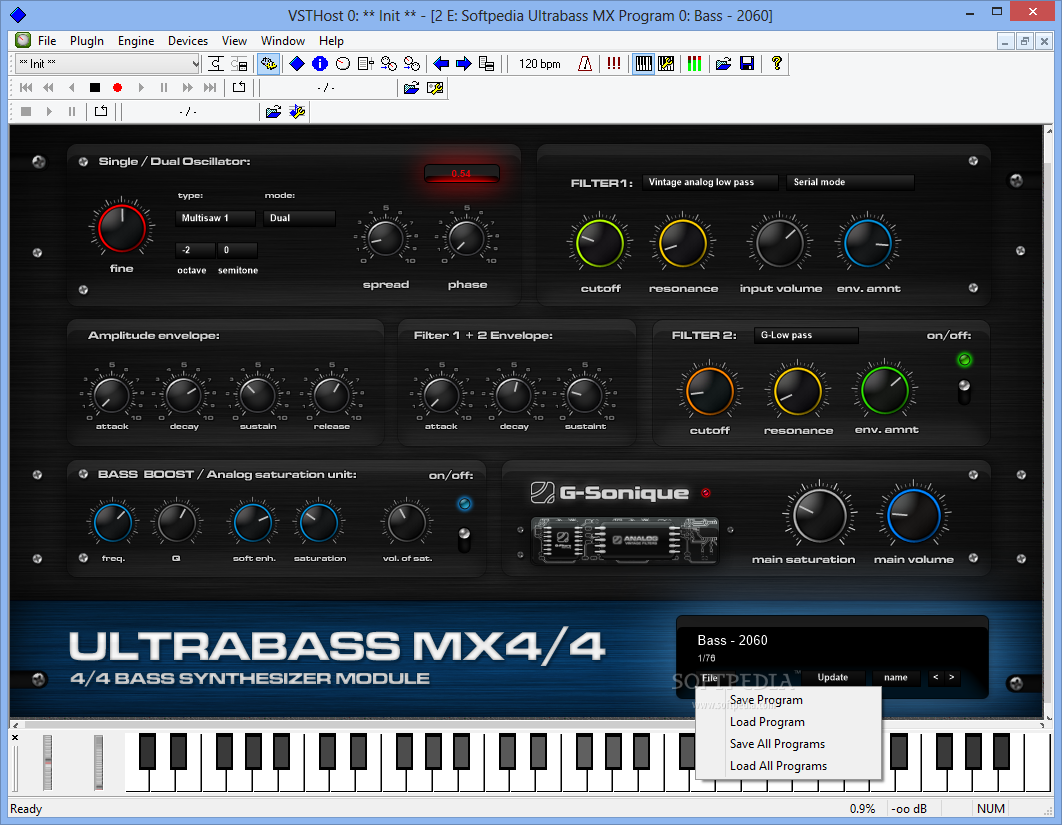Click the > next preset button
Image resolution: width=1062 pixels, height=825 pixels.
point(952,677)
